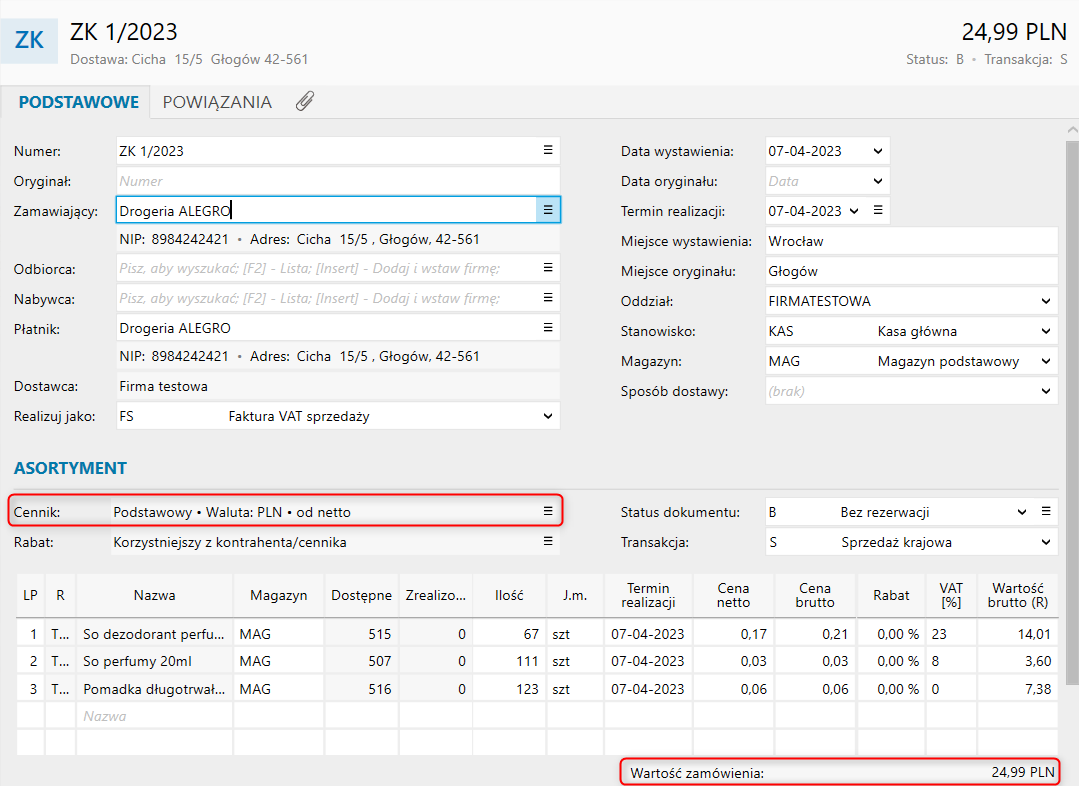Open menu icon beside Termin realizacji

tap(877, 211)
